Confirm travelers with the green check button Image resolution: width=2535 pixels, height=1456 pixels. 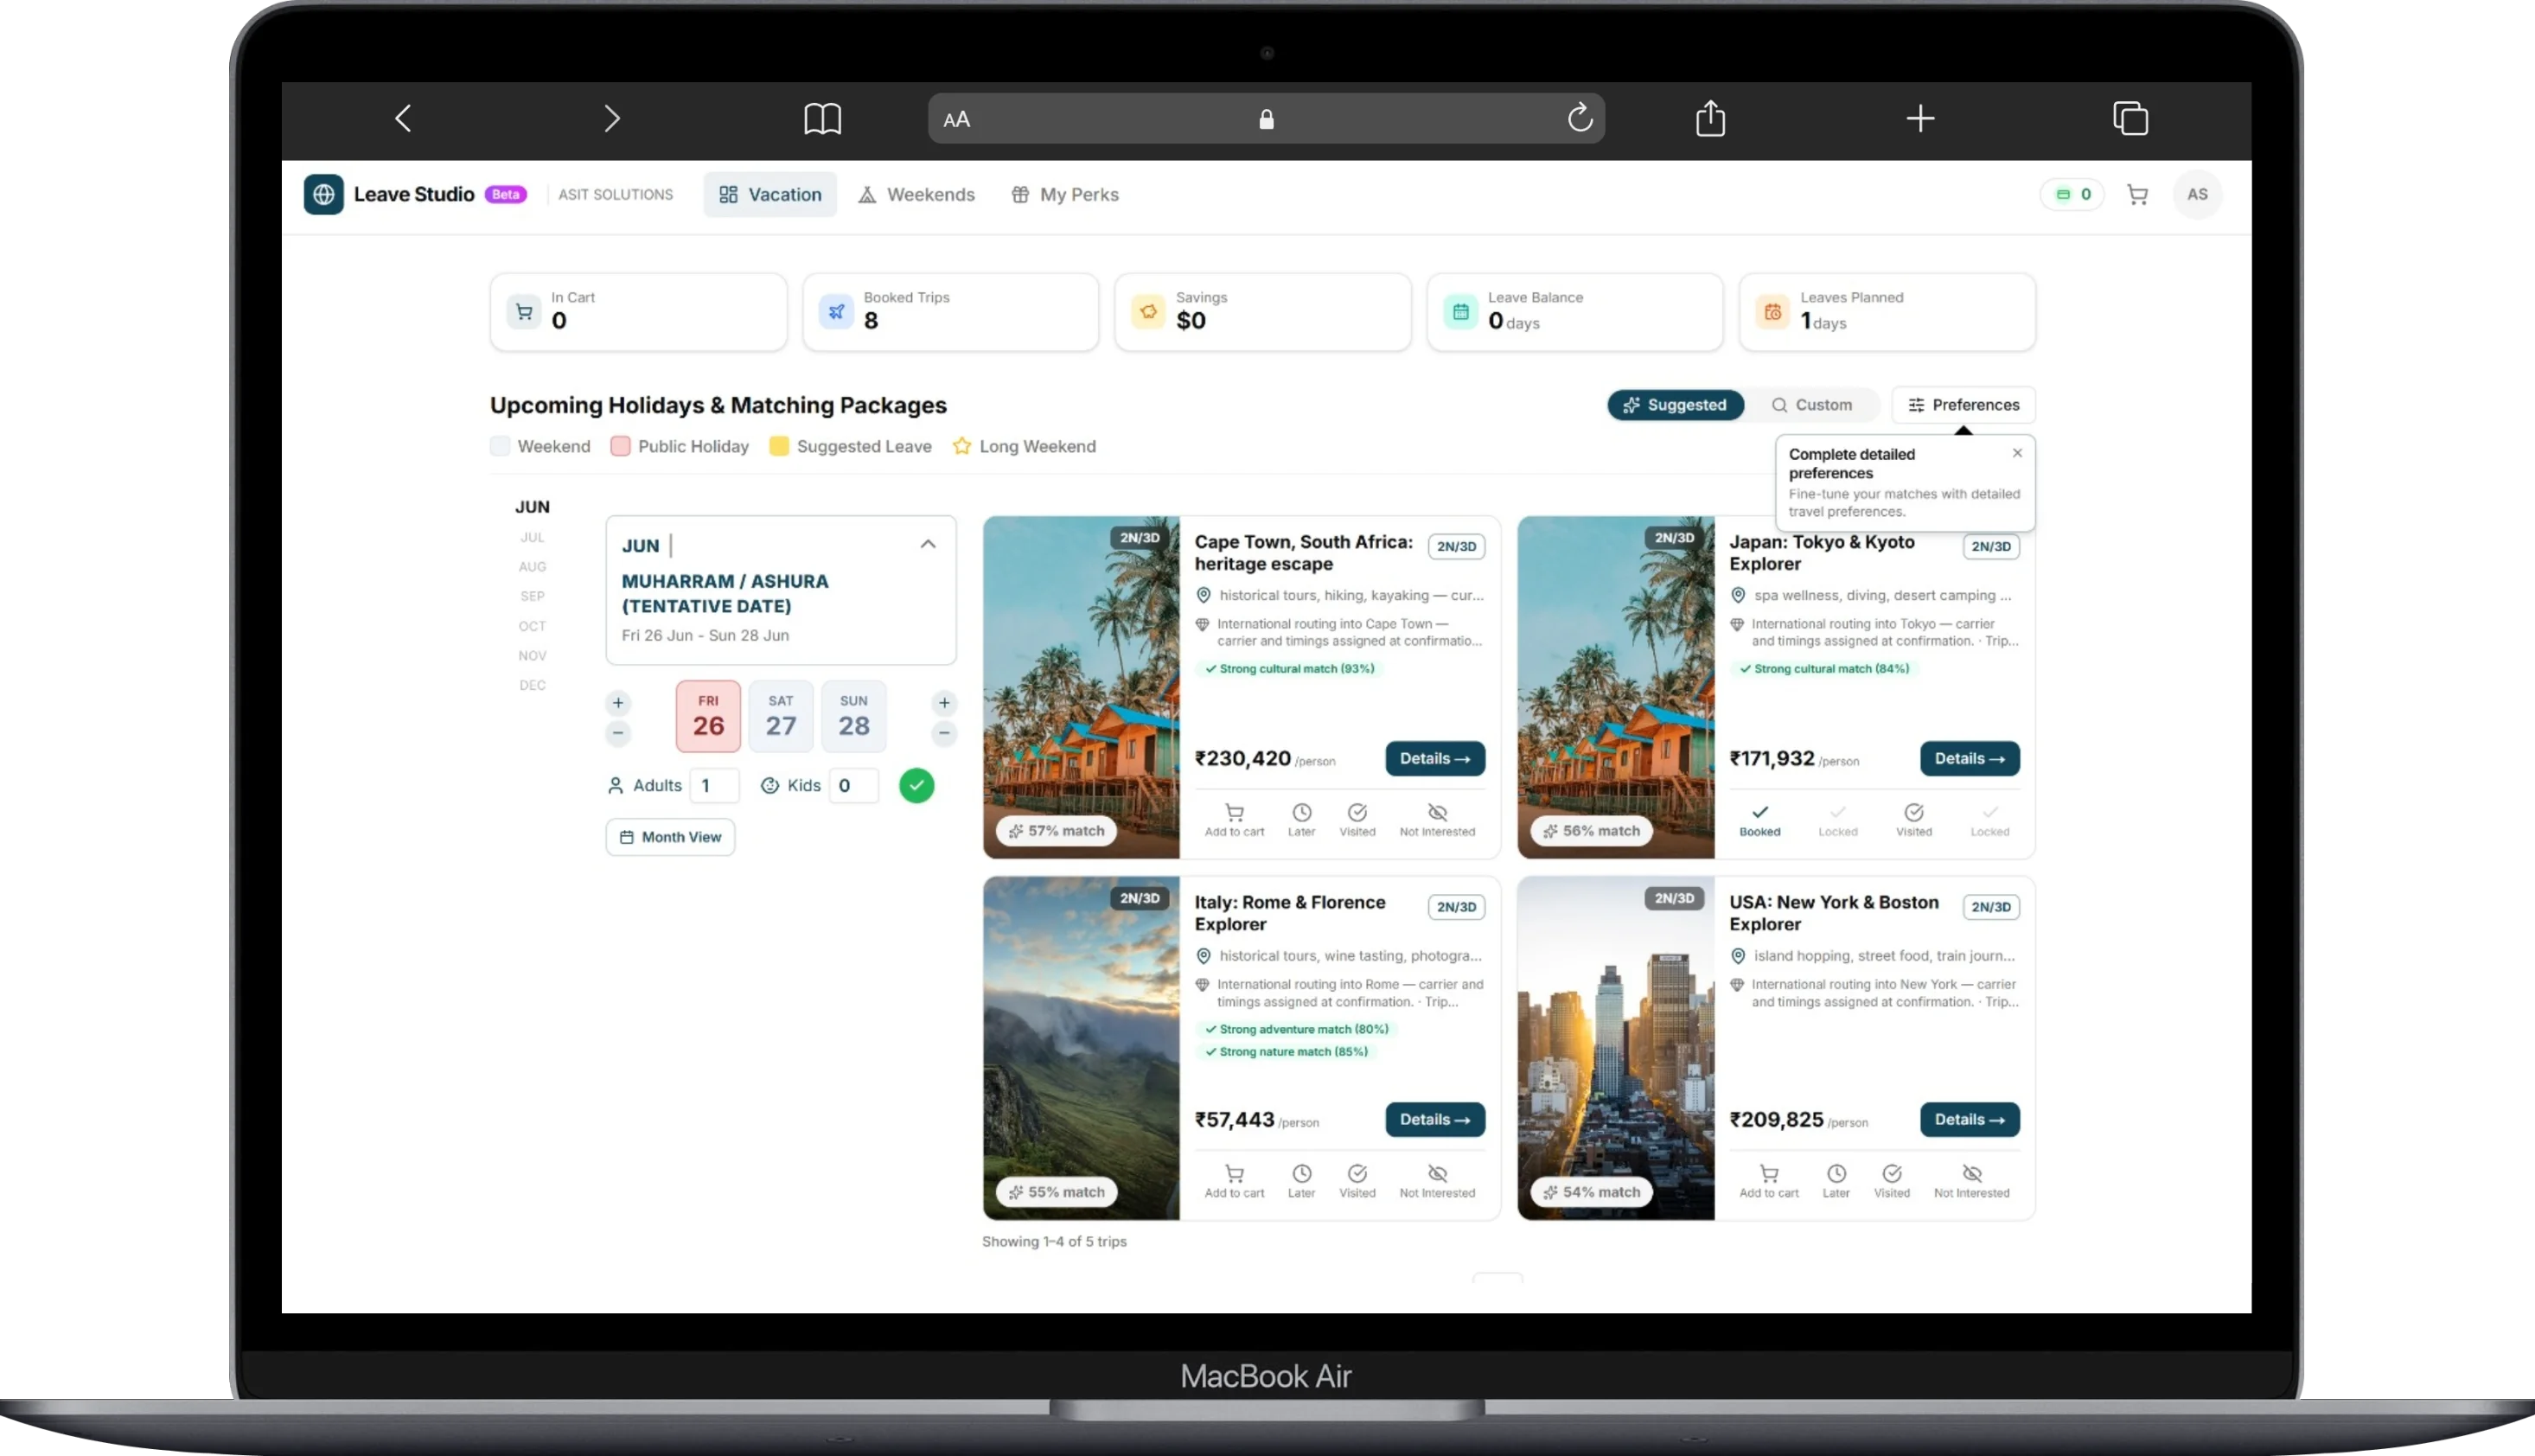click(916, 786)
